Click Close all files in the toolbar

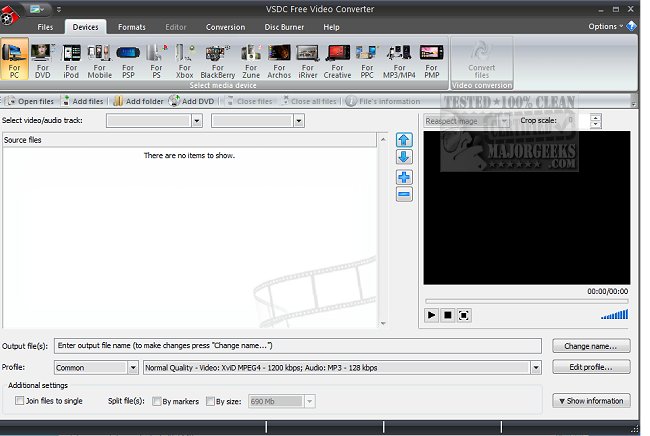(309, 101)
